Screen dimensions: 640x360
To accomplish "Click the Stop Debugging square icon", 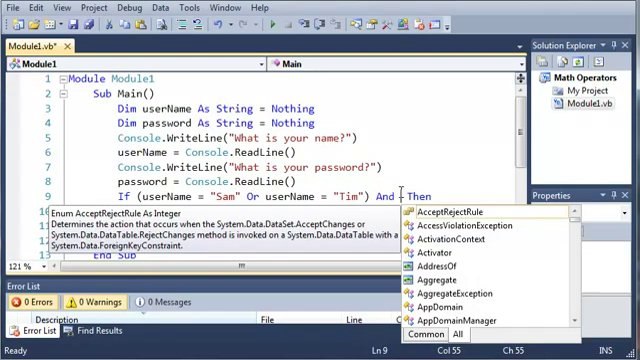I will click(289, 25).
